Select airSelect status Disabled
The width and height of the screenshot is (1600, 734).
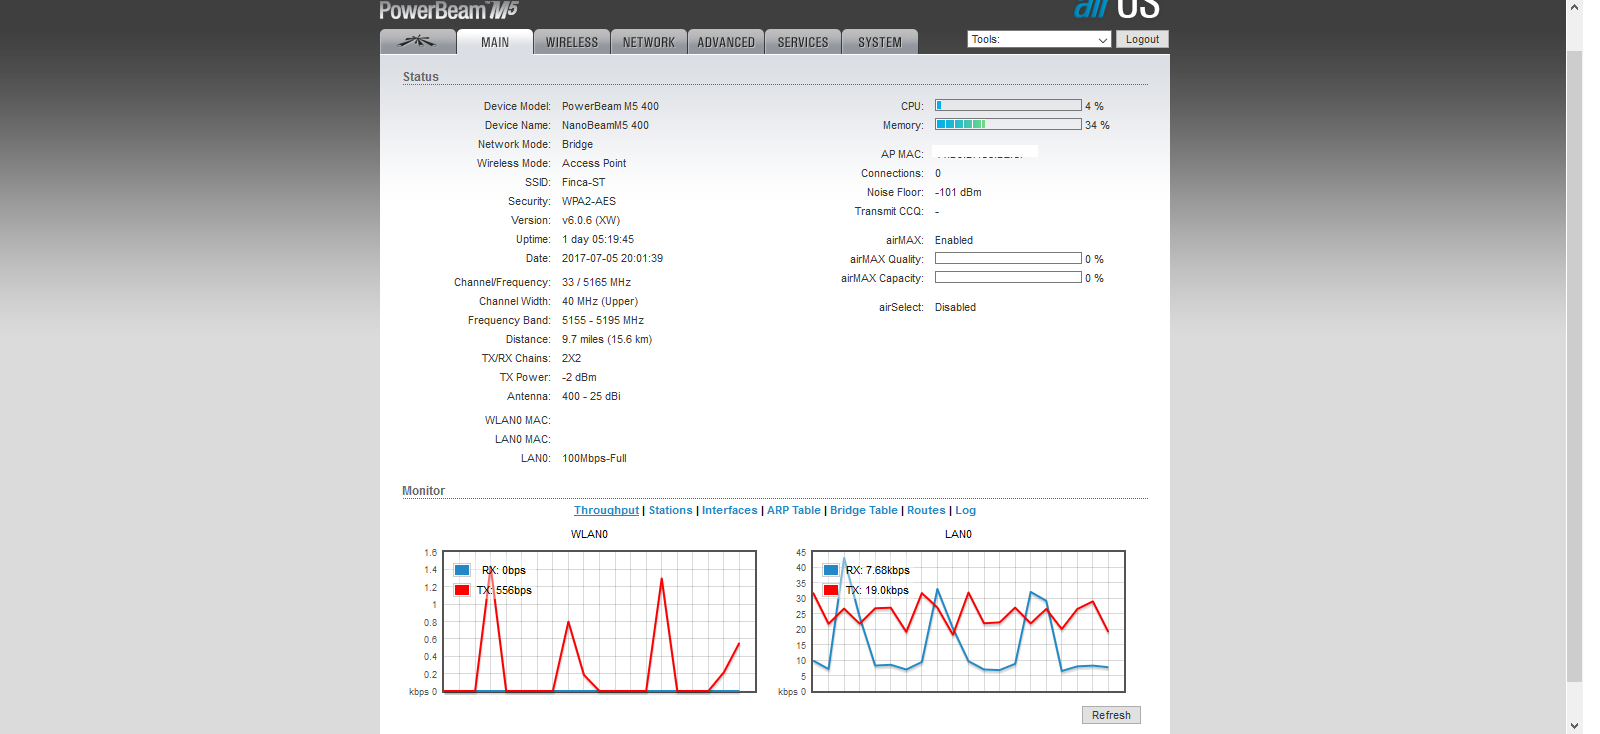(955, 307)
